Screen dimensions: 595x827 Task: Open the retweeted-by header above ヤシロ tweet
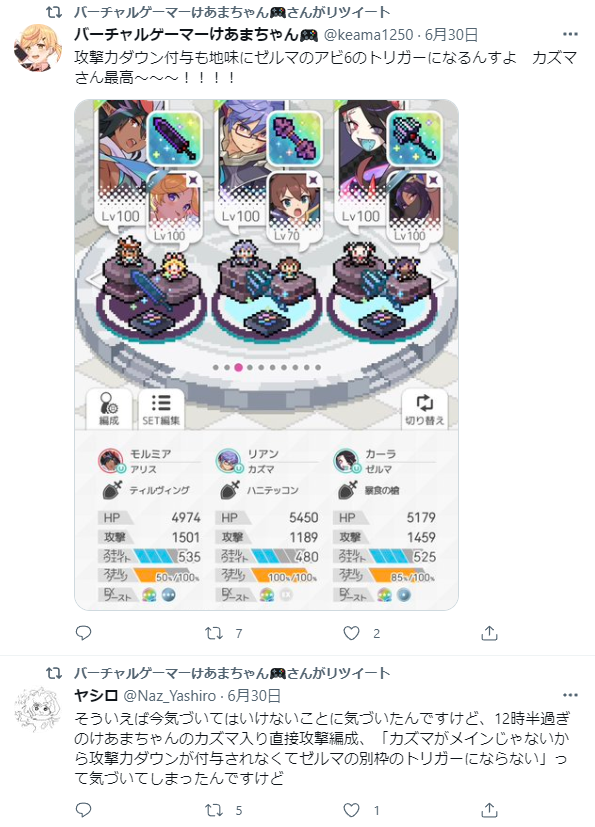(x=232, y=673)
